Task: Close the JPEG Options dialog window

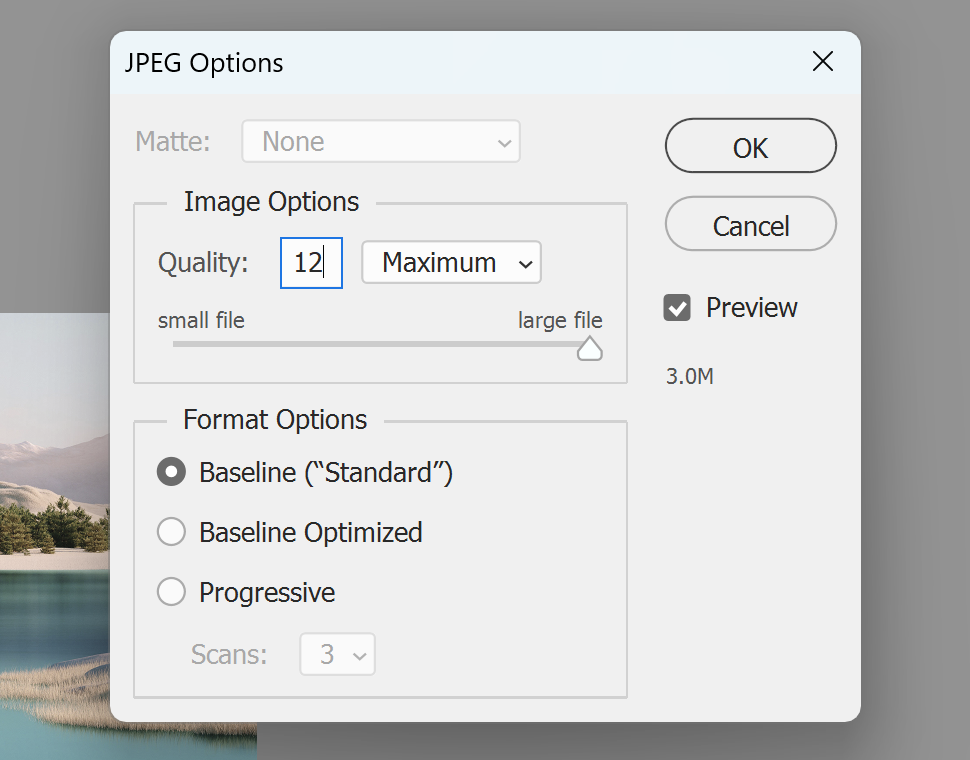Action: click(x=823, y=61)
